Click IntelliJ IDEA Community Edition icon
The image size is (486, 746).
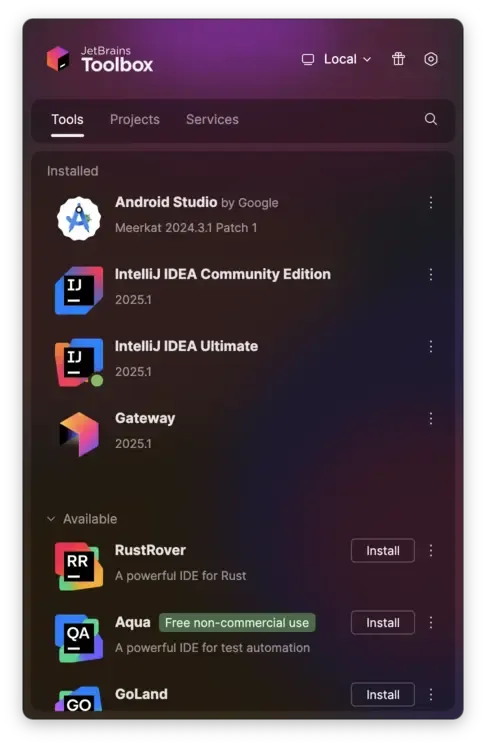79,290
